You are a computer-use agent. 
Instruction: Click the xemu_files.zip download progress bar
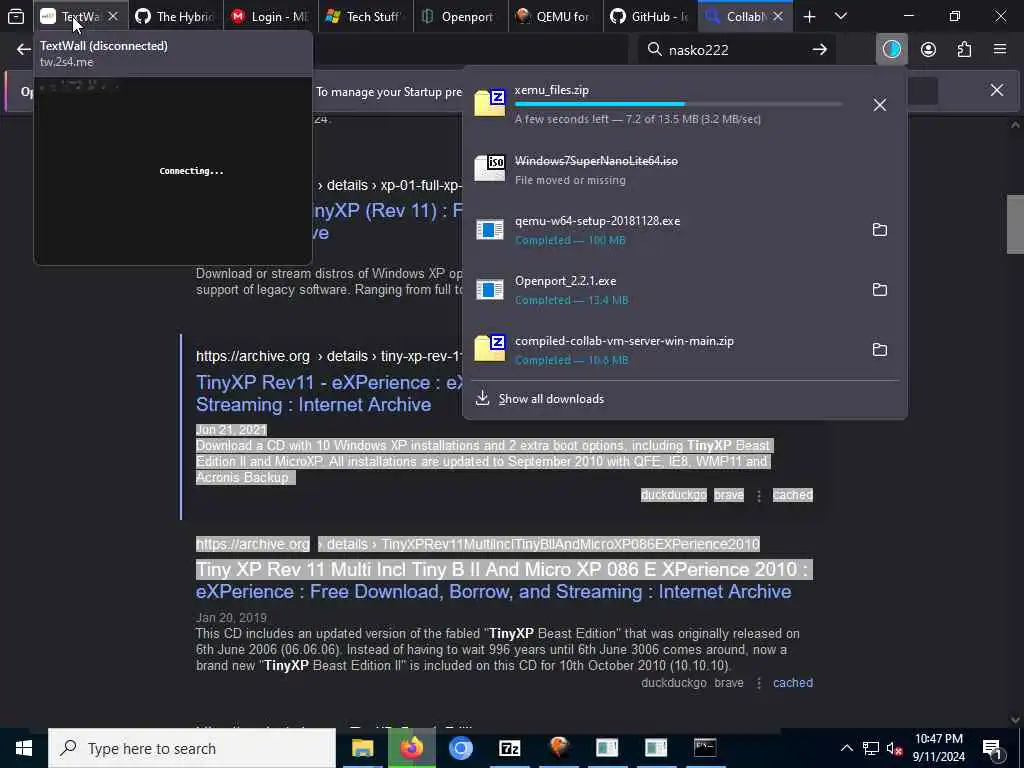[x=678, y=104]
